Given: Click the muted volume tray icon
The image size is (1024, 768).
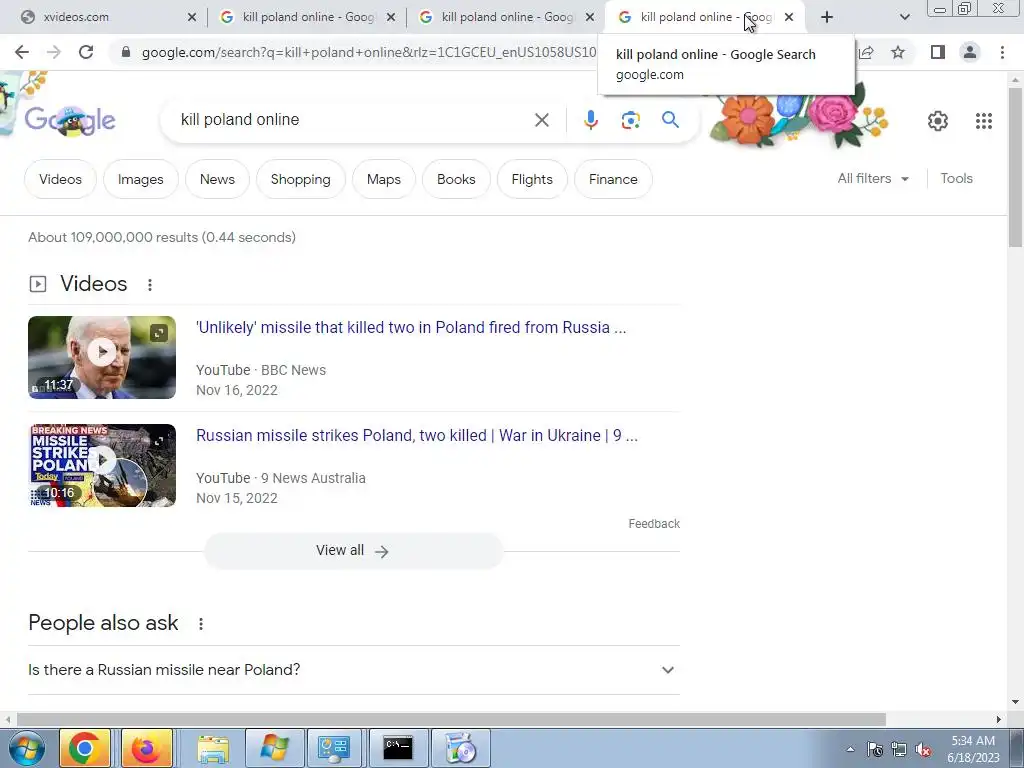Looking at the screenshot, I should coord(923,750).
